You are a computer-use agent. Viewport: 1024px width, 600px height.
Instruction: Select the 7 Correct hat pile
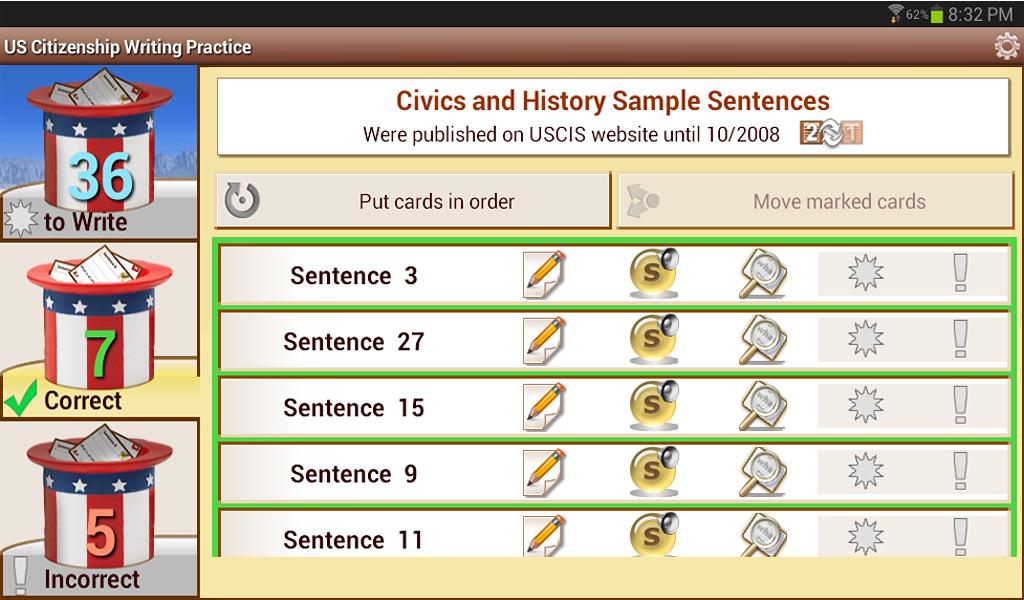[x=99, y=331]
